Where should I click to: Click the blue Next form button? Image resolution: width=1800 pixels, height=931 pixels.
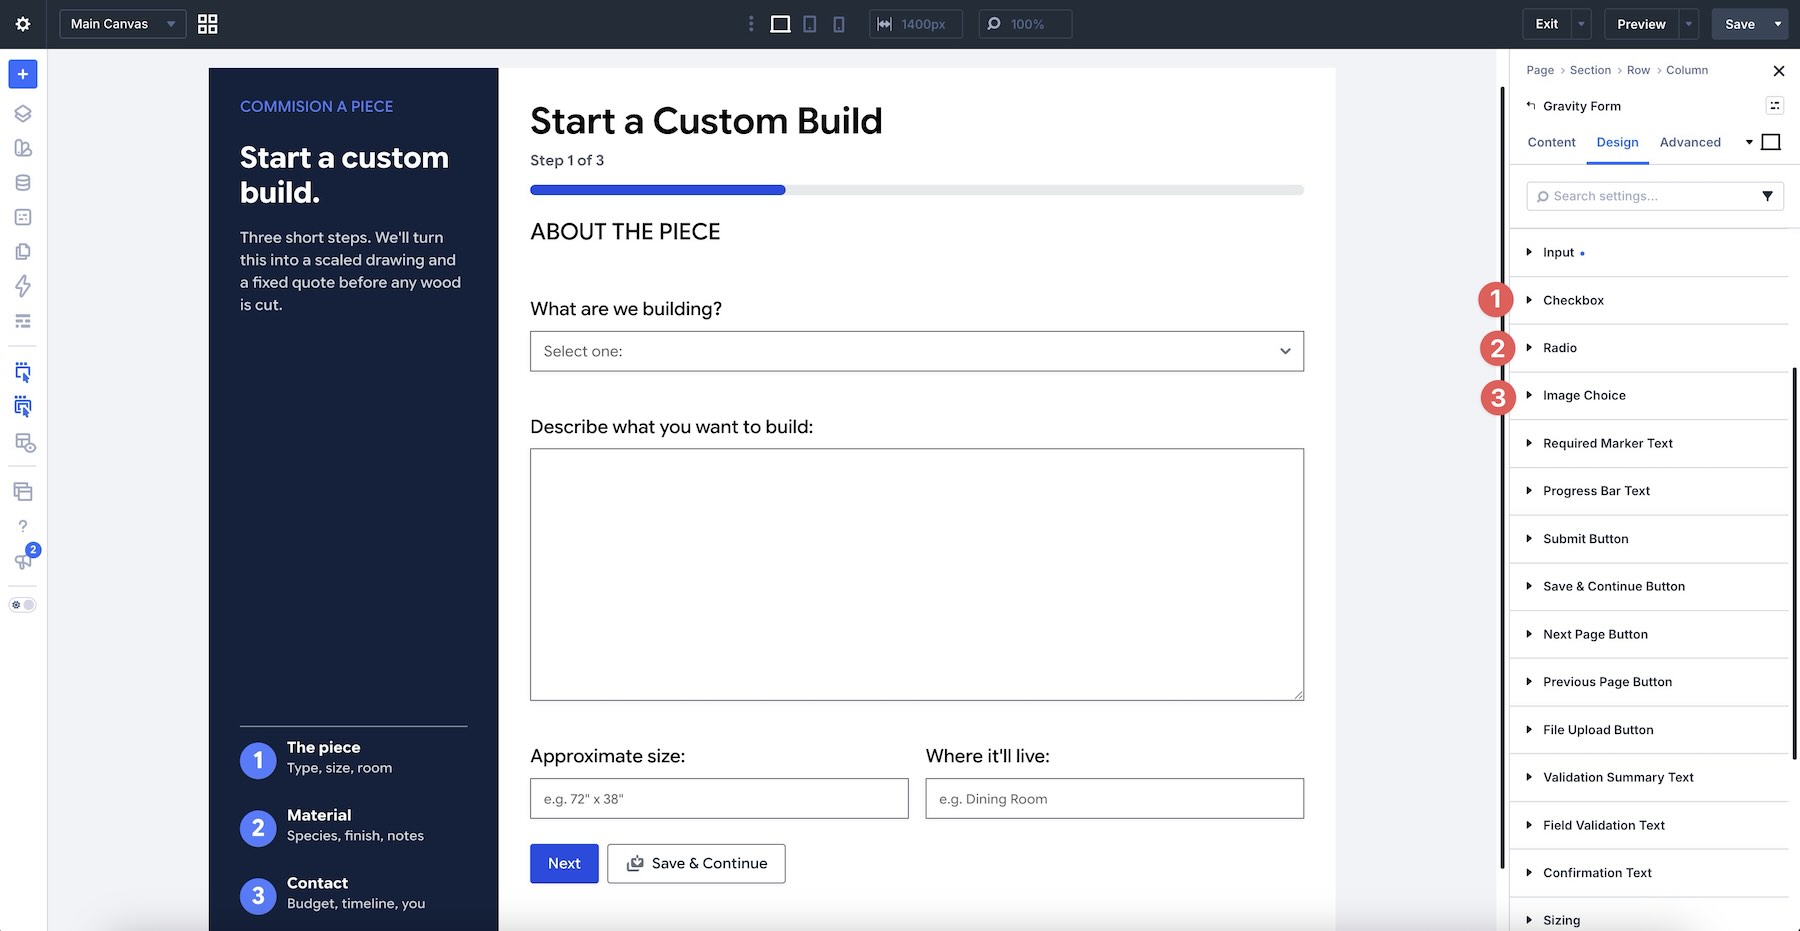564,863
